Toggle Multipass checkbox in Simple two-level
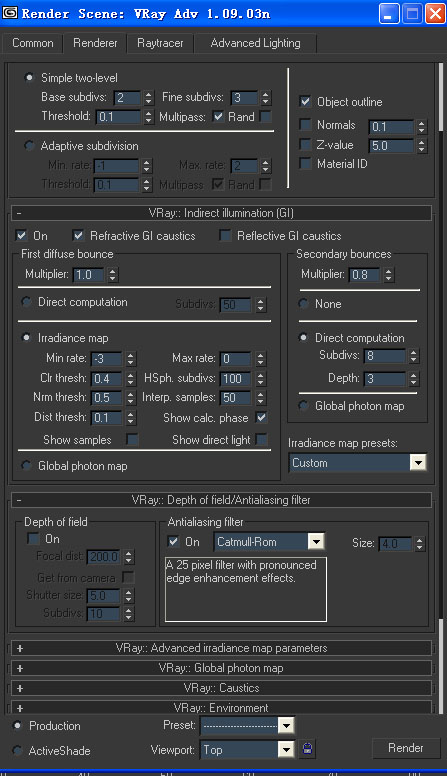This screenshot has width=447, height=776. click(218, 117)
